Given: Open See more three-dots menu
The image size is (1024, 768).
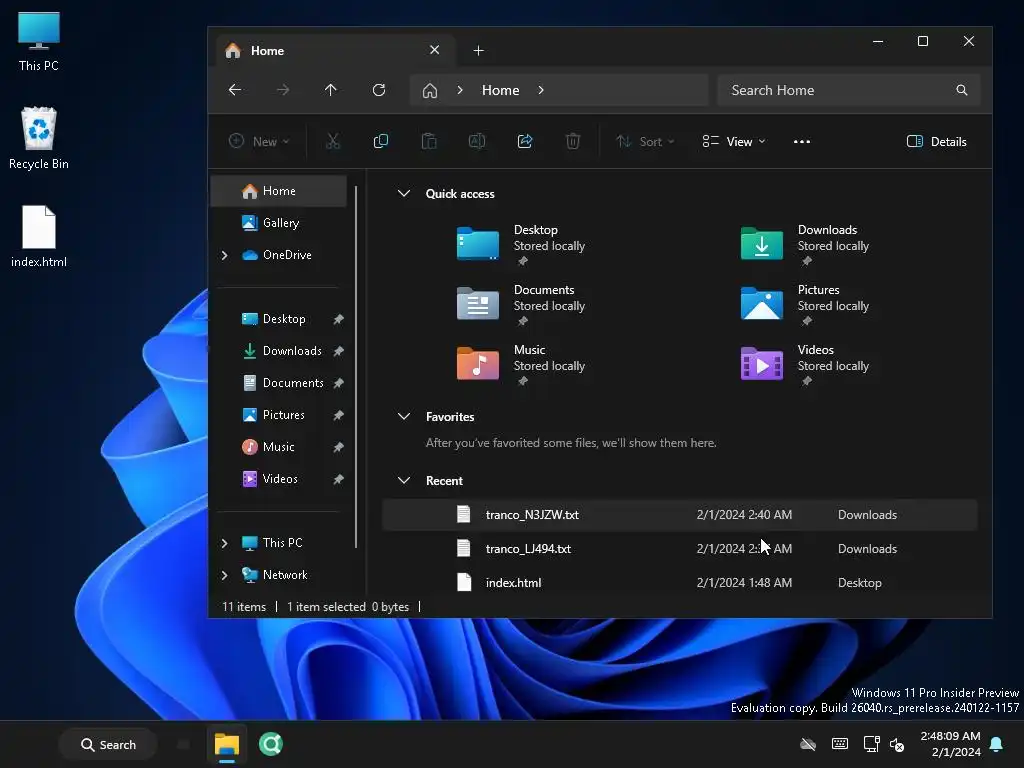Looking at the screenshot, I should click(x=802, y=141).
